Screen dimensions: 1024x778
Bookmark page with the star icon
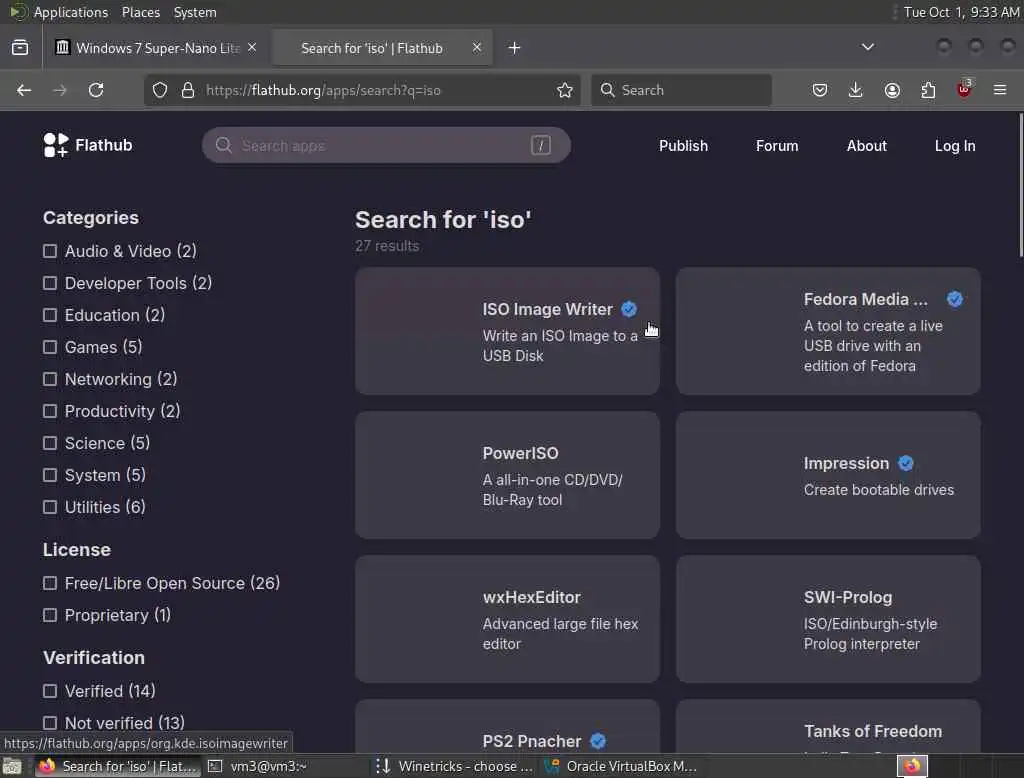[565, 90]
